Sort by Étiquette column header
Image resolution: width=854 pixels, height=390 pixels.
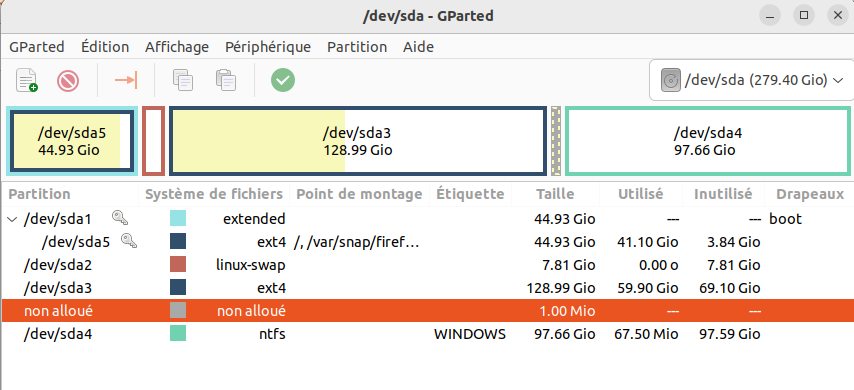click(471, 194)
